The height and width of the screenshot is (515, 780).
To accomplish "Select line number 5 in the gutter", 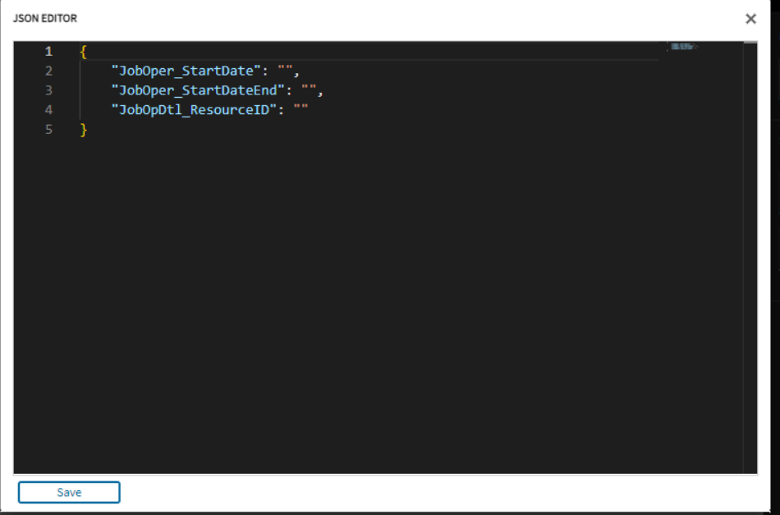I will (x=48, y=129).
